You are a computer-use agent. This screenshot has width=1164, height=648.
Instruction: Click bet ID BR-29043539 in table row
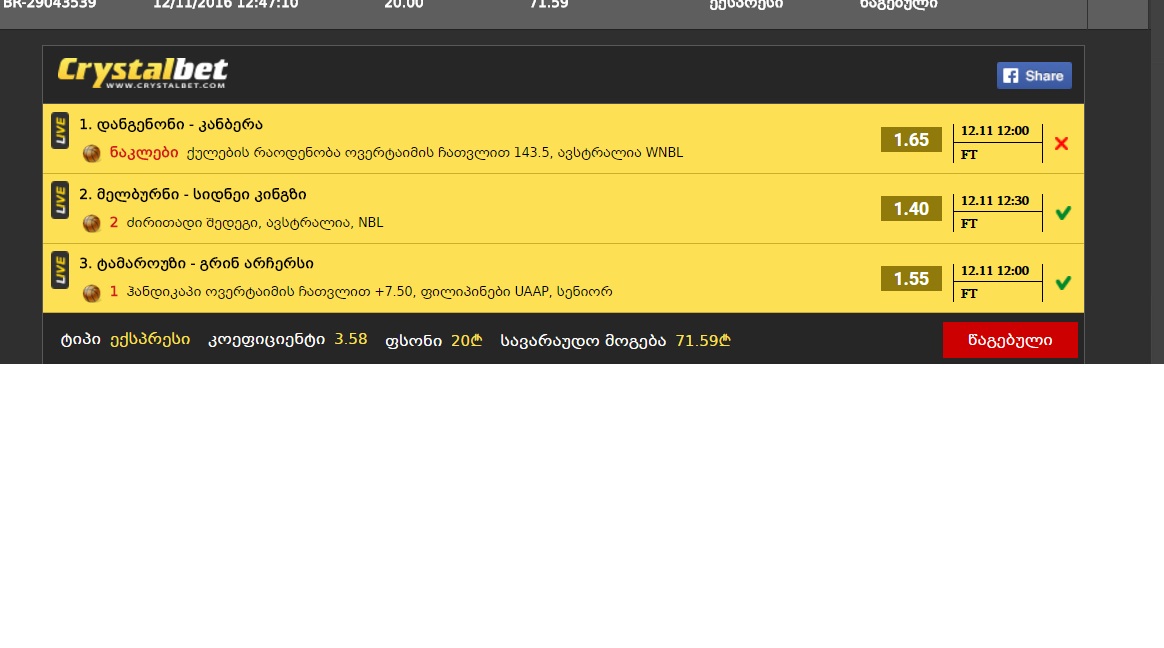click(50, 4)
